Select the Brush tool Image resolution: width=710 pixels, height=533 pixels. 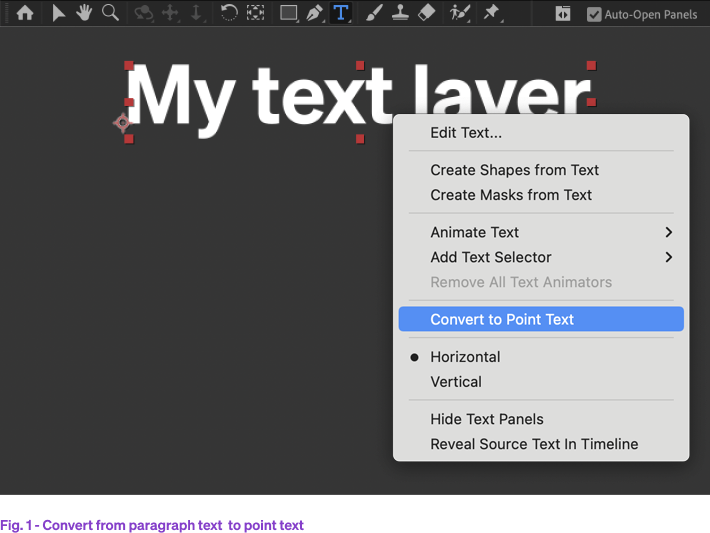click(x=374, y=13)
